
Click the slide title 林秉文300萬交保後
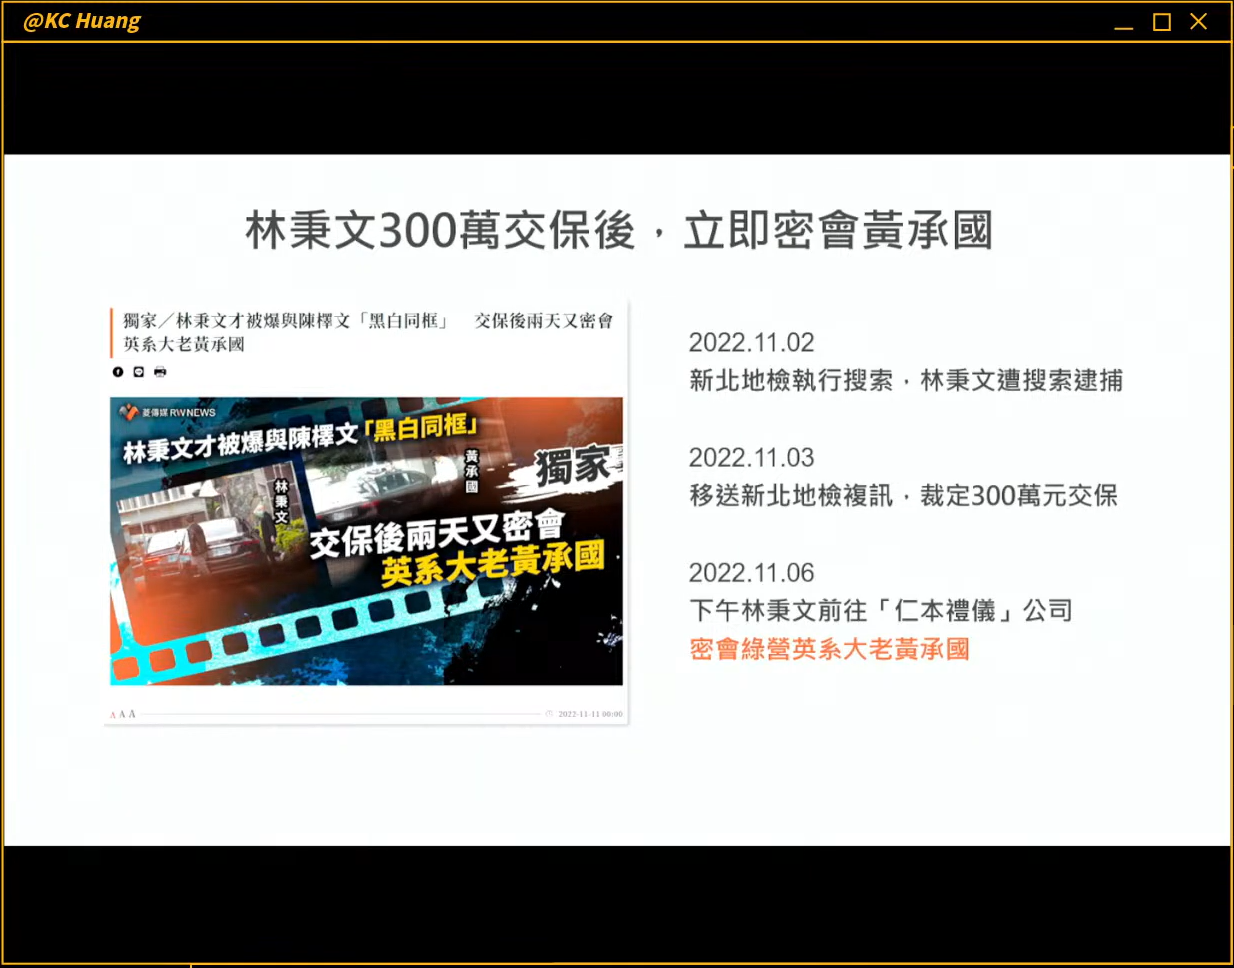click(x=618, y=231)
